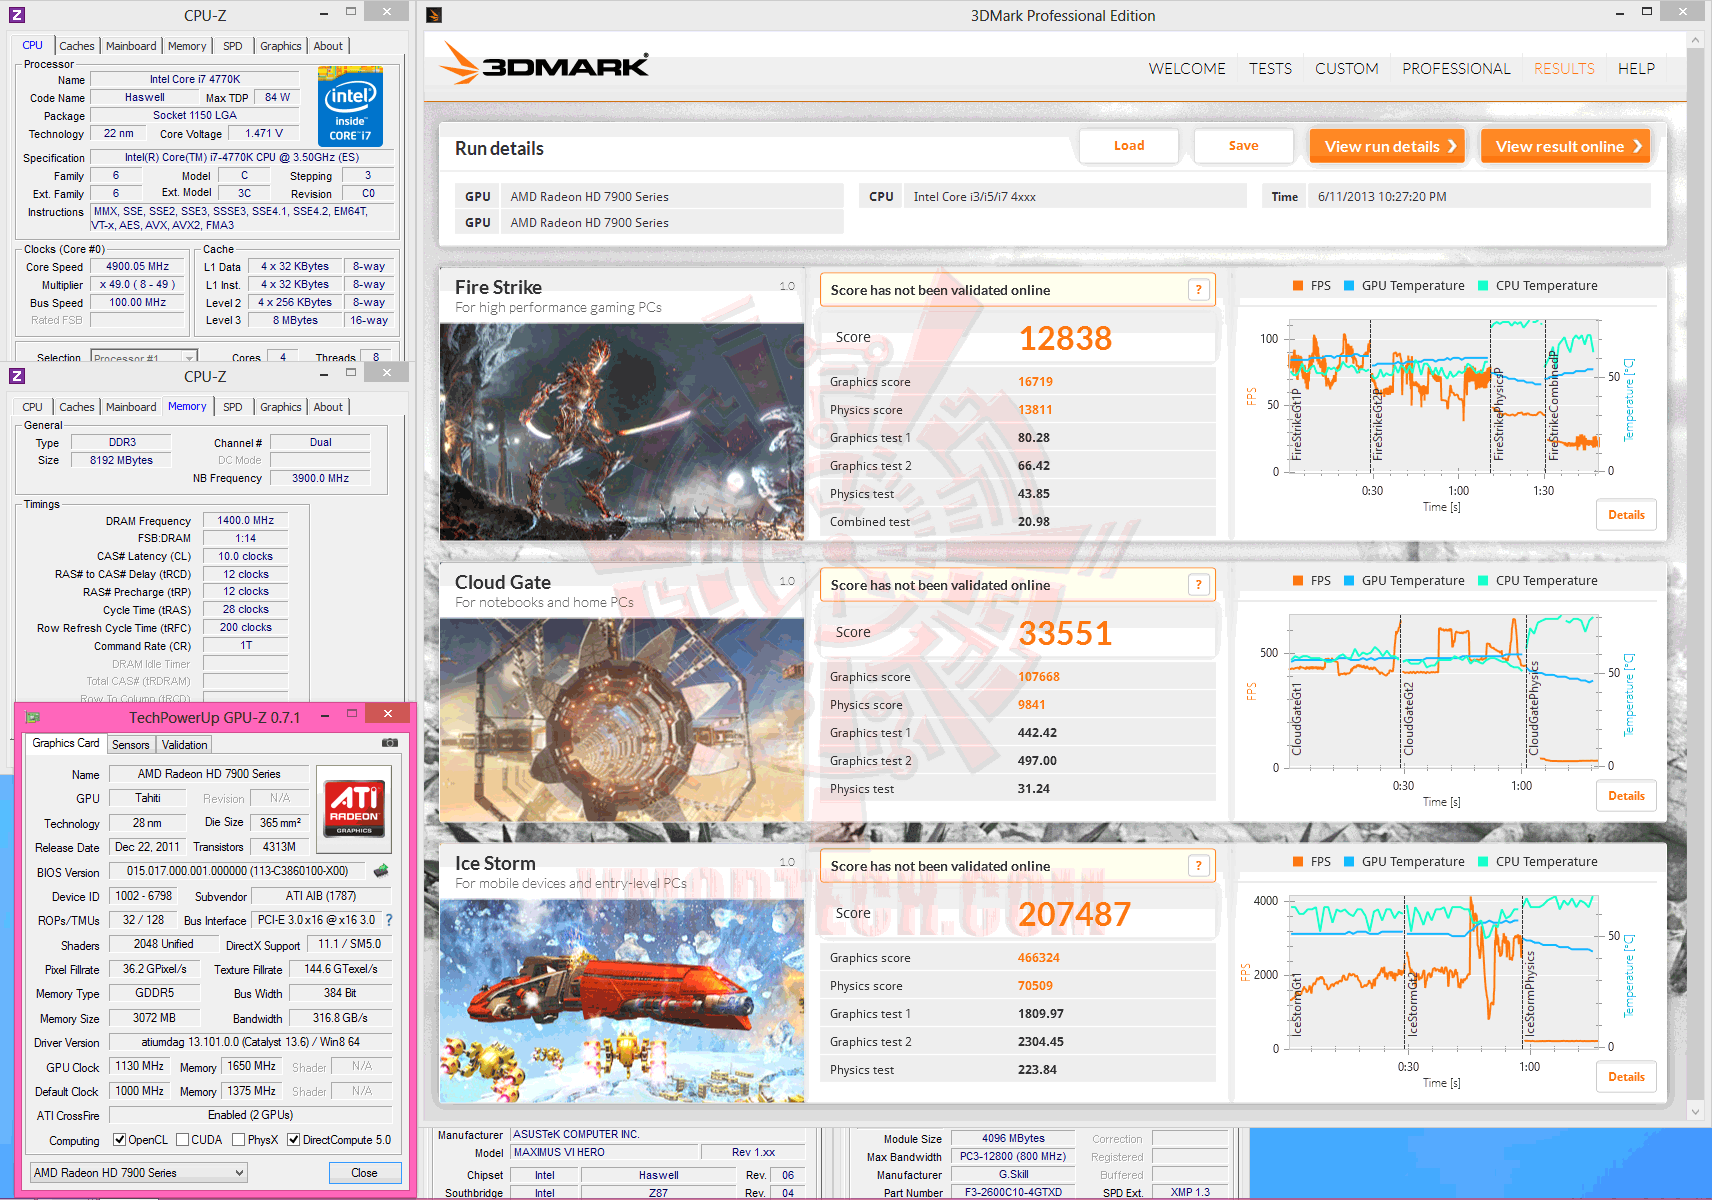
Task: Click the Cloud Gate validation help question mark
Action: (x=1199, y=585)
